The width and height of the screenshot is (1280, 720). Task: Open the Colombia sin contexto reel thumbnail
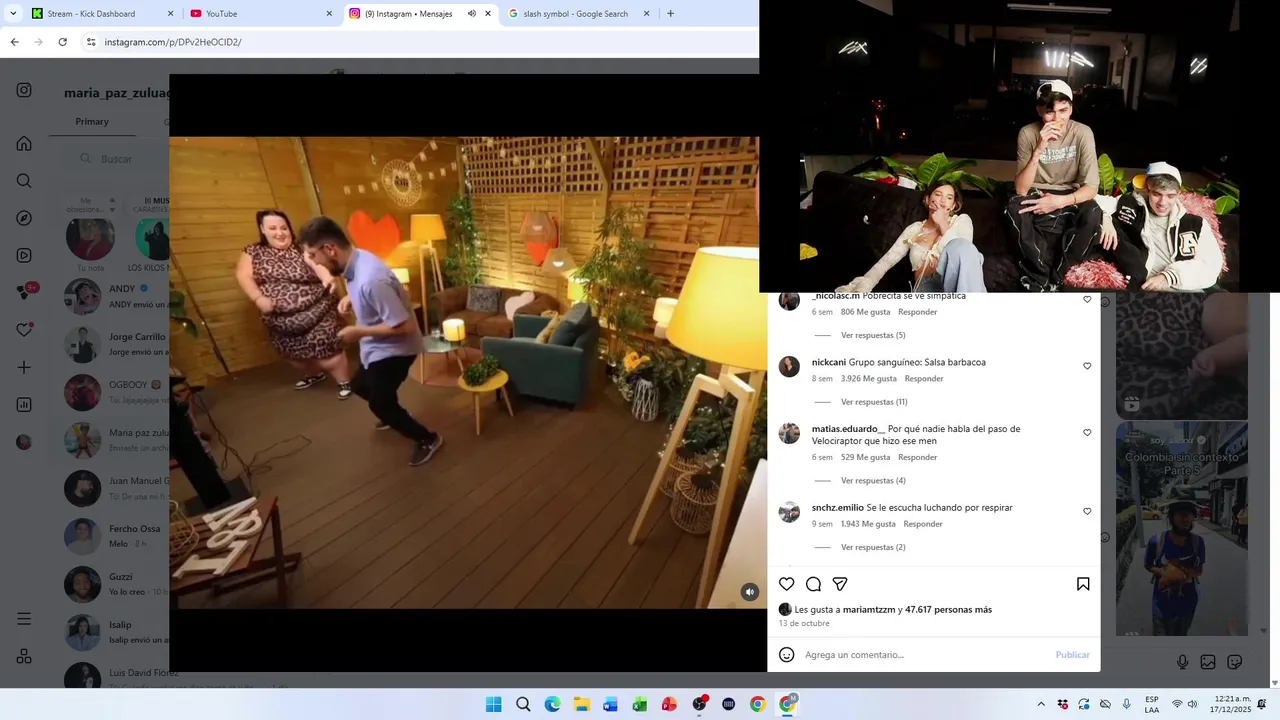point(1182,528)
